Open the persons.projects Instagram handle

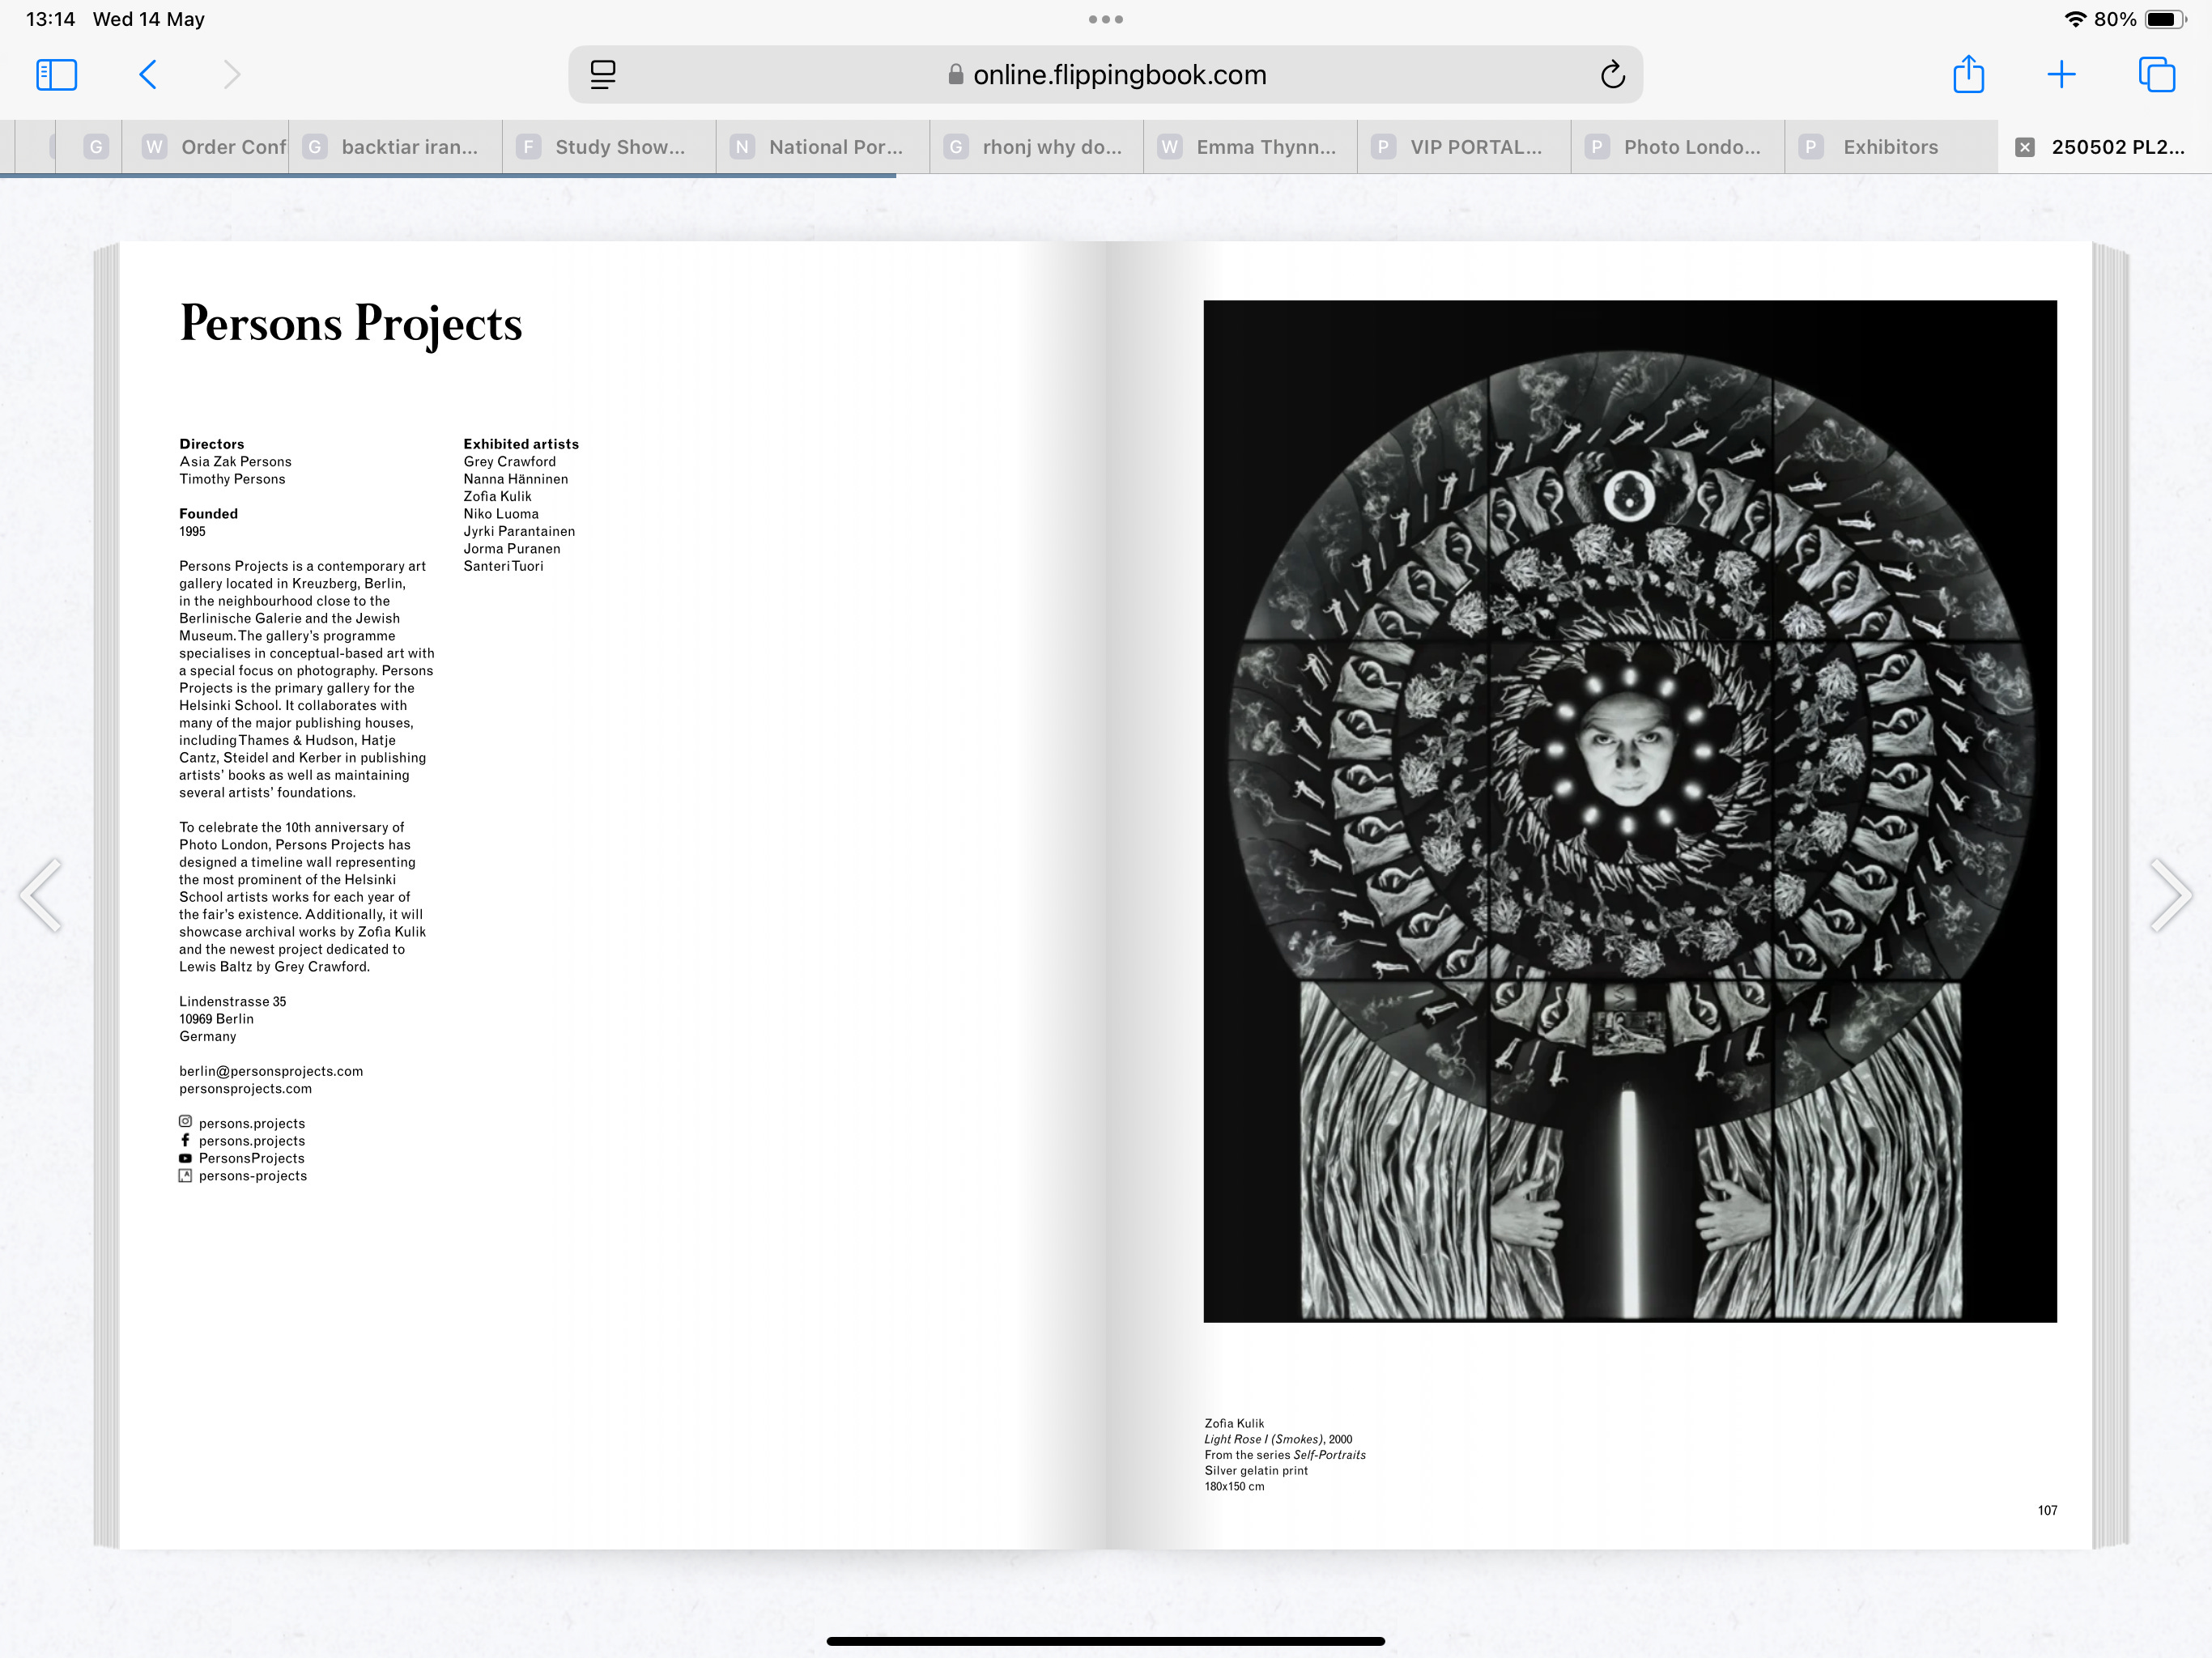pos(252,1123)
